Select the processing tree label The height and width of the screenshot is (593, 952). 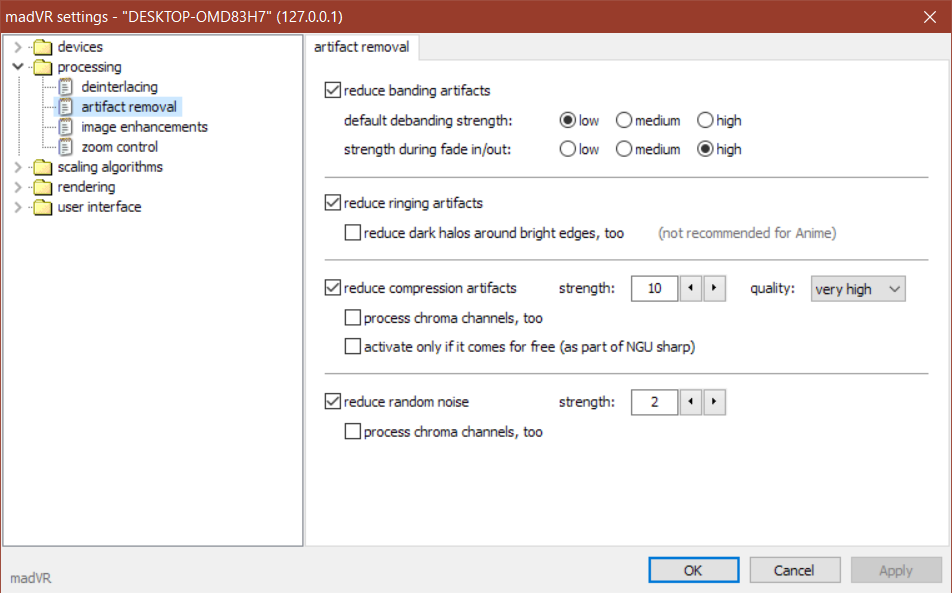click(x=89, y=67)
